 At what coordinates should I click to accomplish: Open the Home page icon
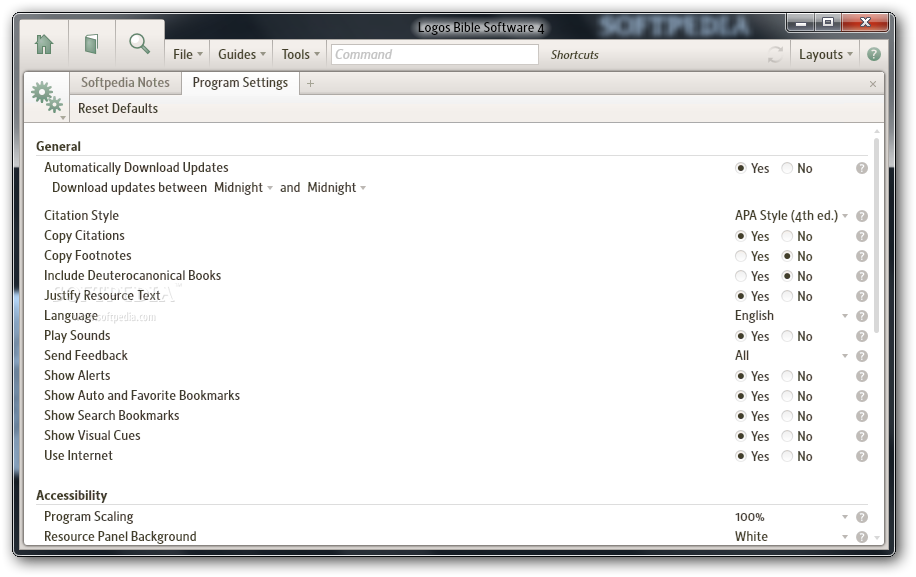point(44,44)
